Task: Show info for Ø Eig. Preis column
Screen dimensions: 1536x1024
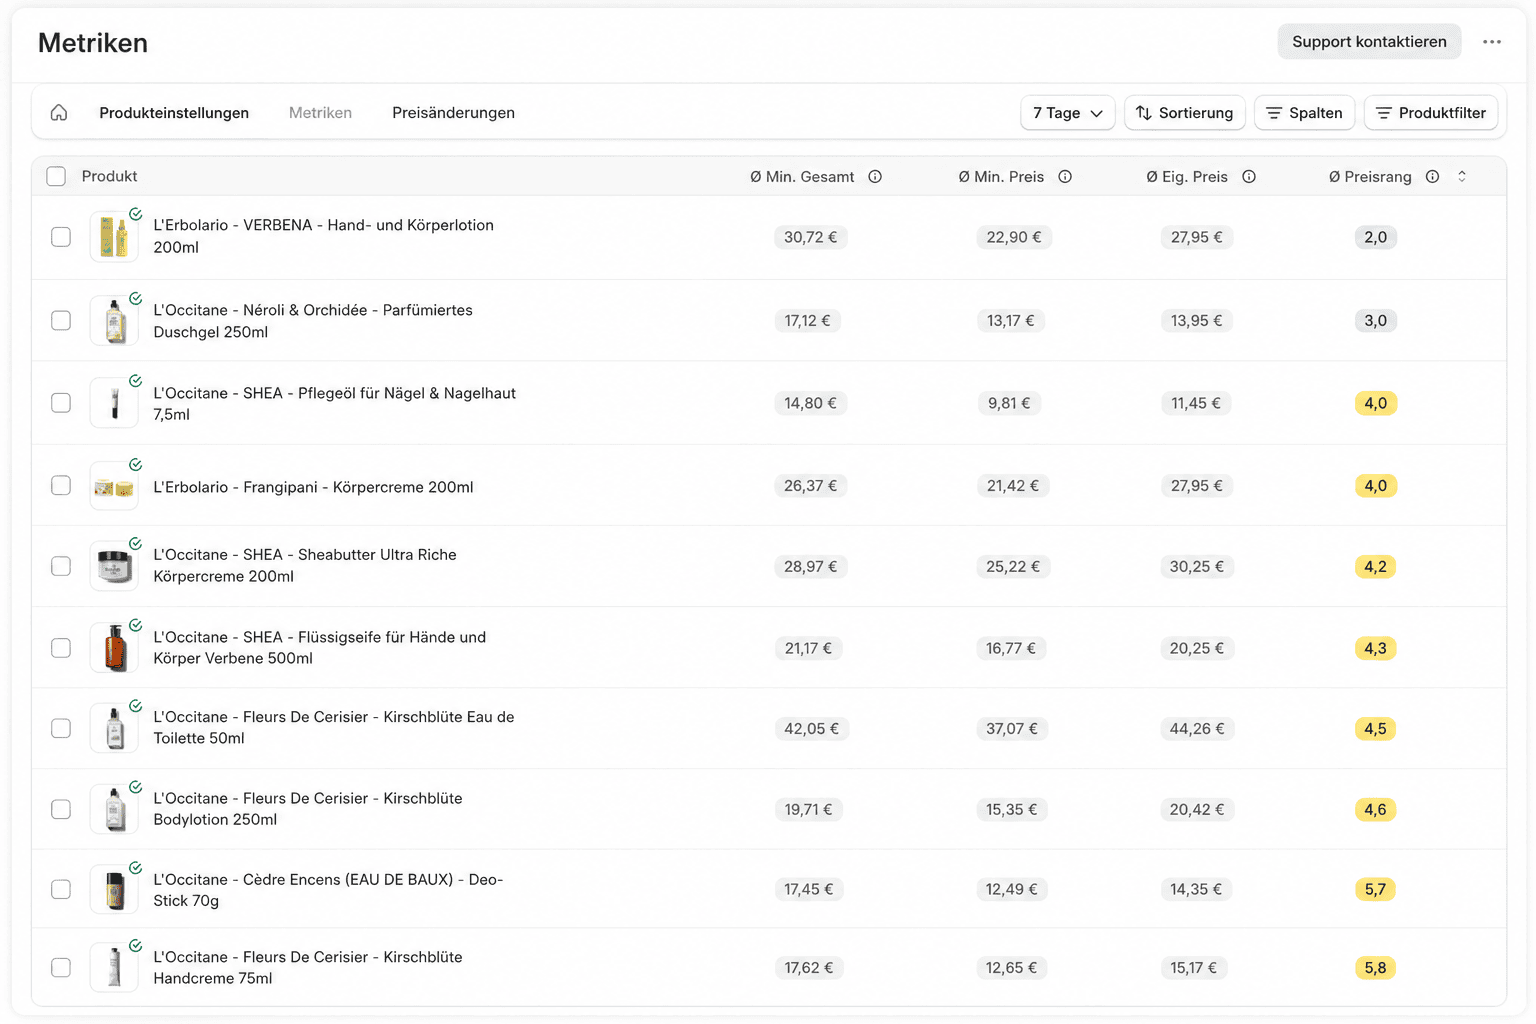Action: coord(1249,177)
